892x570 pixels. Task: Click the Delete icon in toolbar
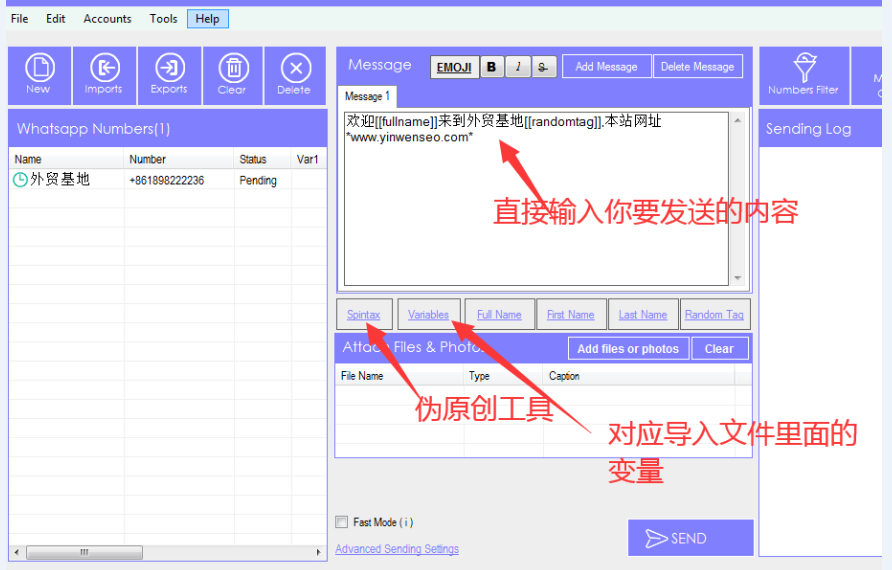[x=295, y=75]
